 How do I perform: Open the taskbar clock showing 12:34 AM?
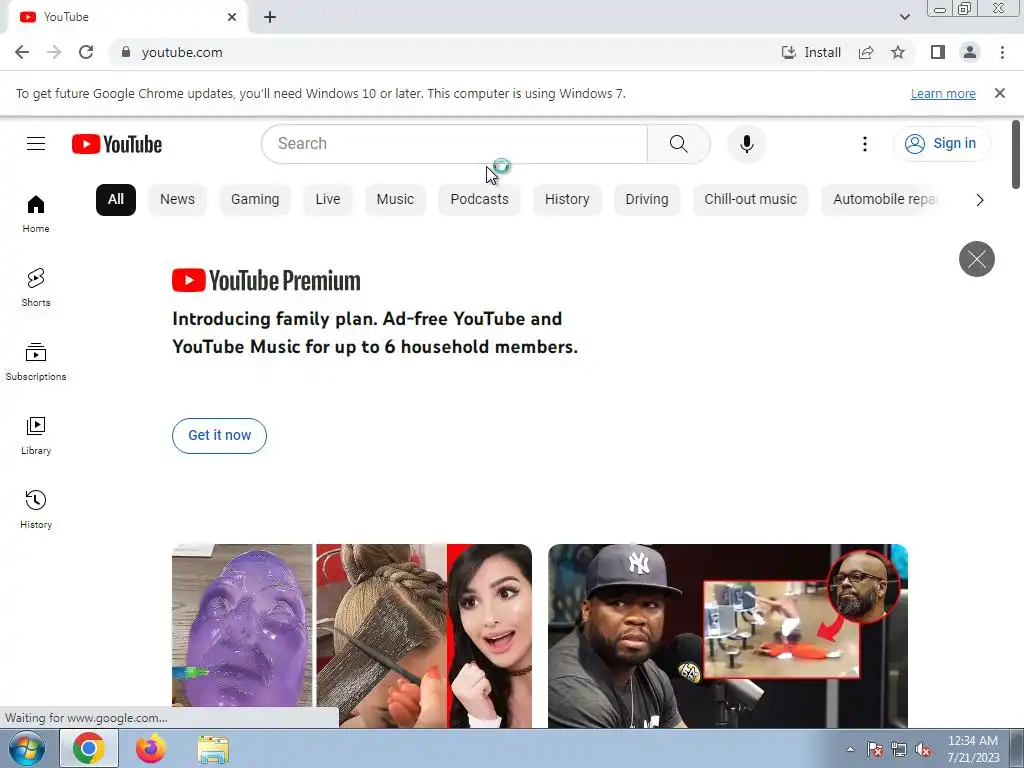coord(973,749)
